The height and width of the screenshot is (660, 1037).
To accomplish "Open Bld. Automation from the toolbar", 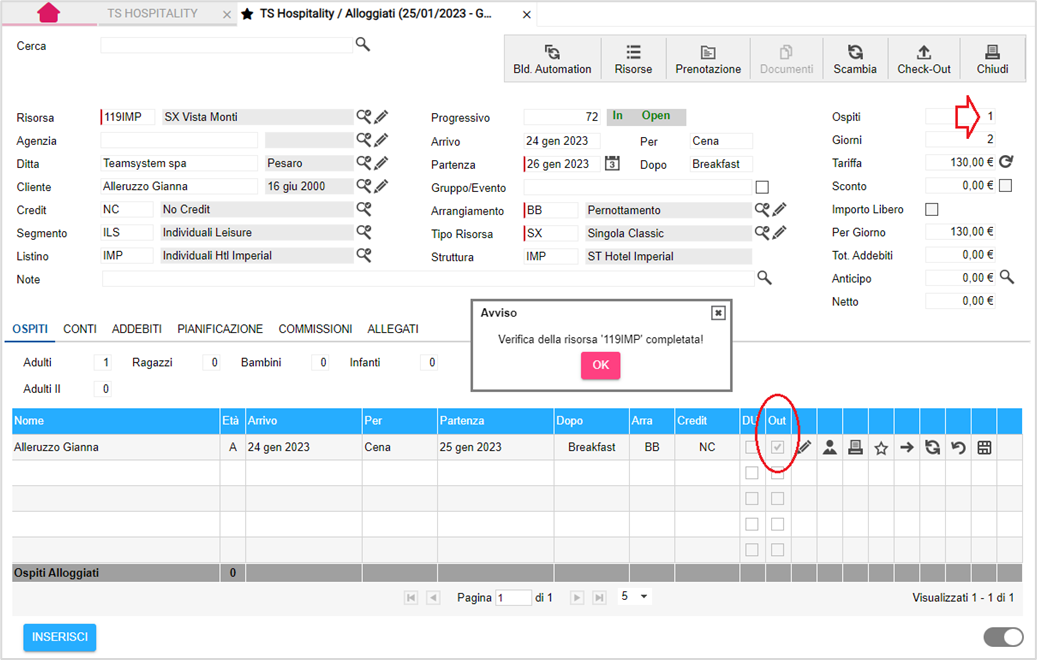I will click(552, 59).
